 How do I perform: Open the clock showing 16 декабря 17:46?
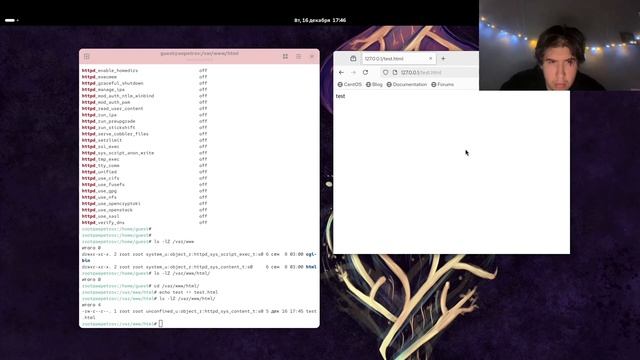coord(320,20)
